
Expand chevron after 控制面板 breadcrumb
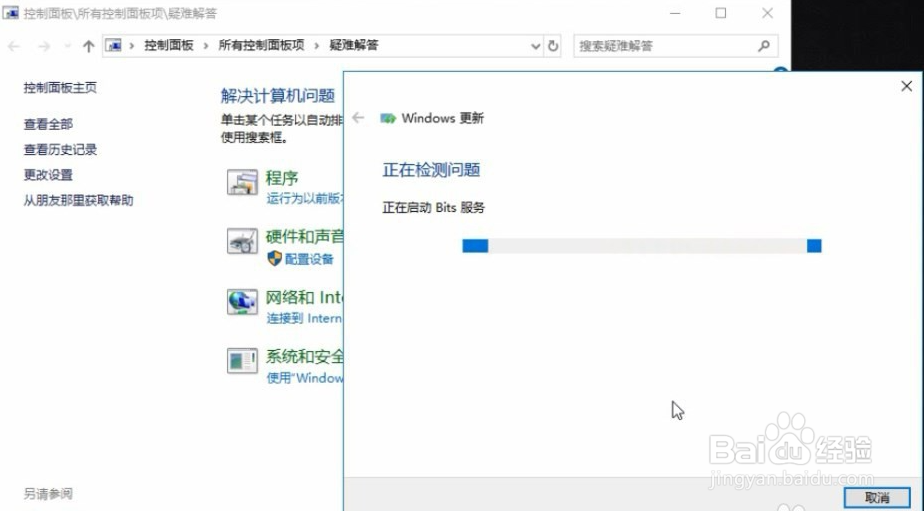click(x=206, y=46)
